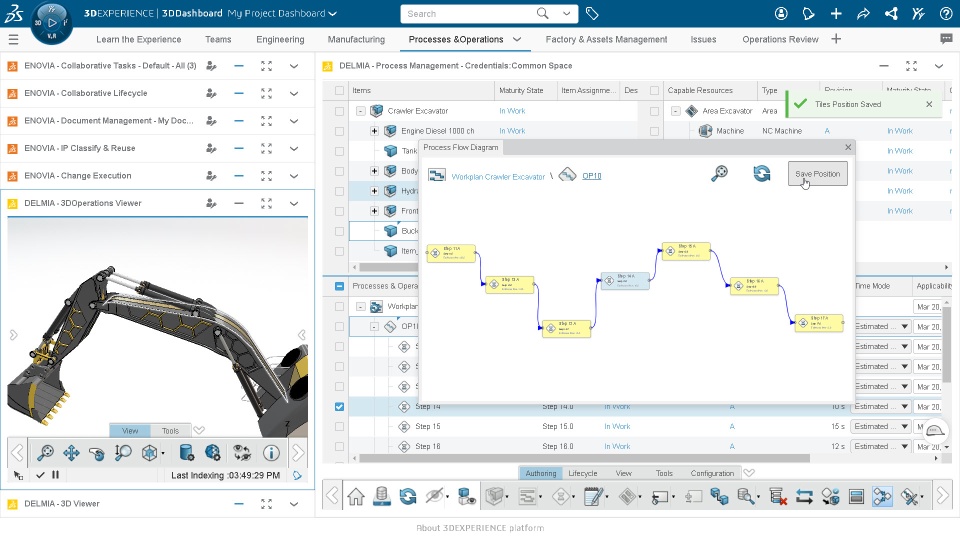Click share icon on ENOVIA Collaborative Lifecycle widget

(x=211, y=93)
